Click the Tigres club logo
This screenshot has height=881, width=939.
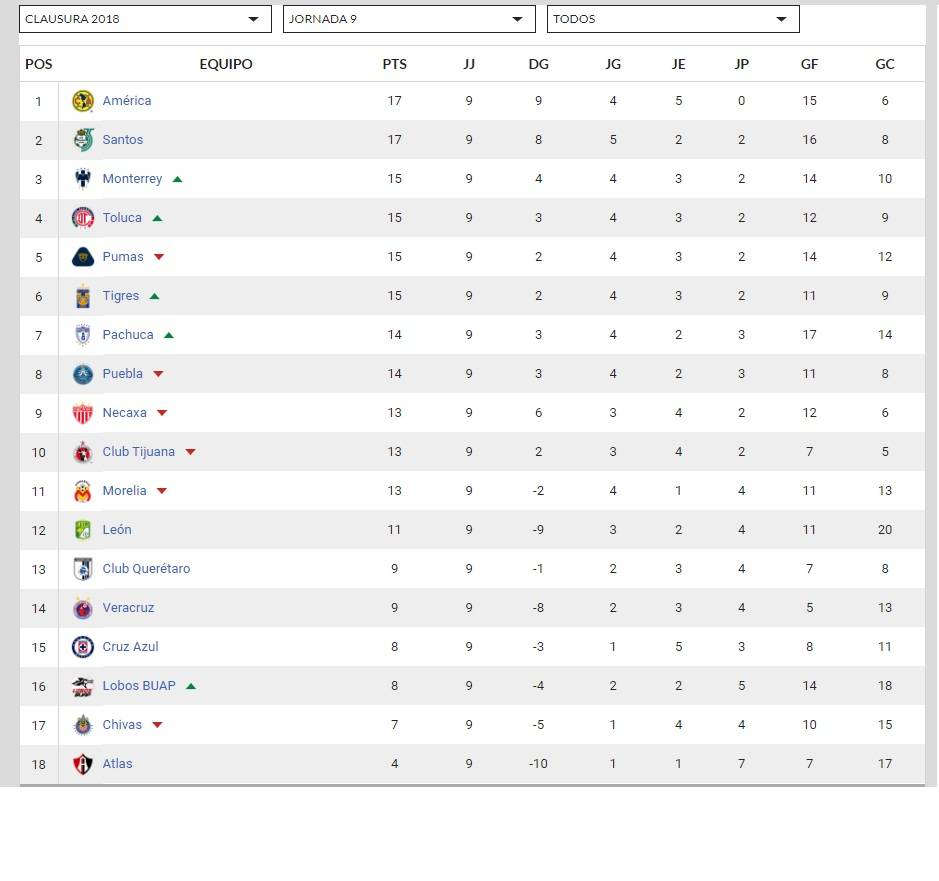[83, 296]
